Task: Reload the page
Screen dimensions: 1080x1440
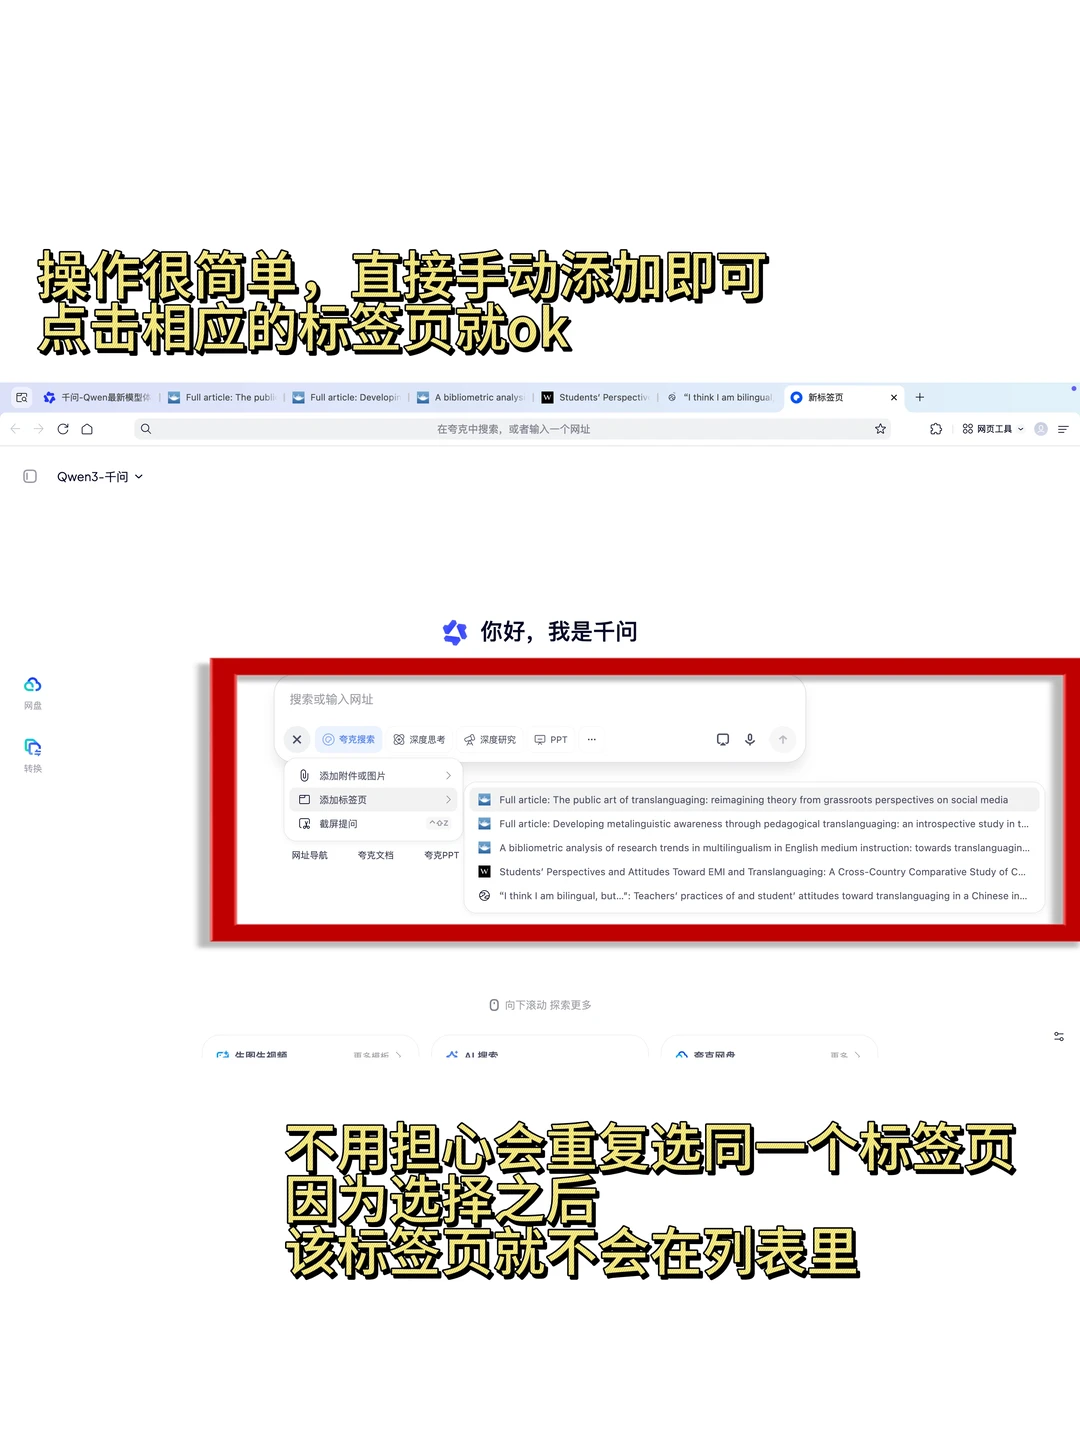Action: click(x=63, y=429)
